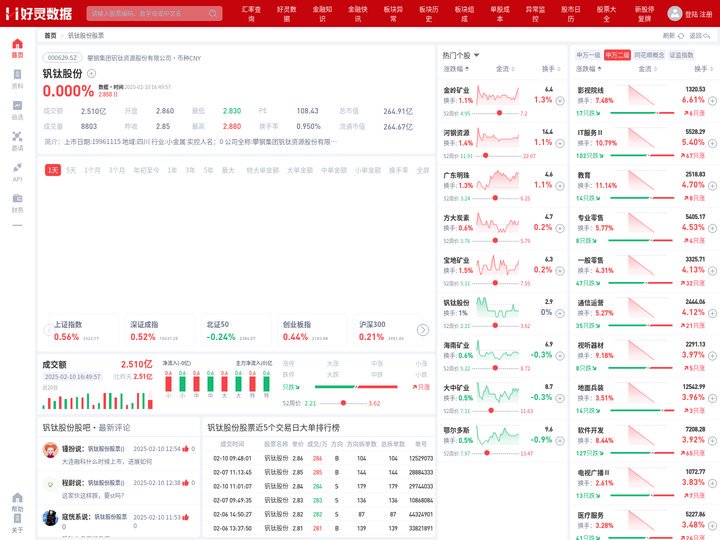The image size is (720, 540).
Task: Click the 好灵数据 site logo
Action: click(x=39, y=13)
